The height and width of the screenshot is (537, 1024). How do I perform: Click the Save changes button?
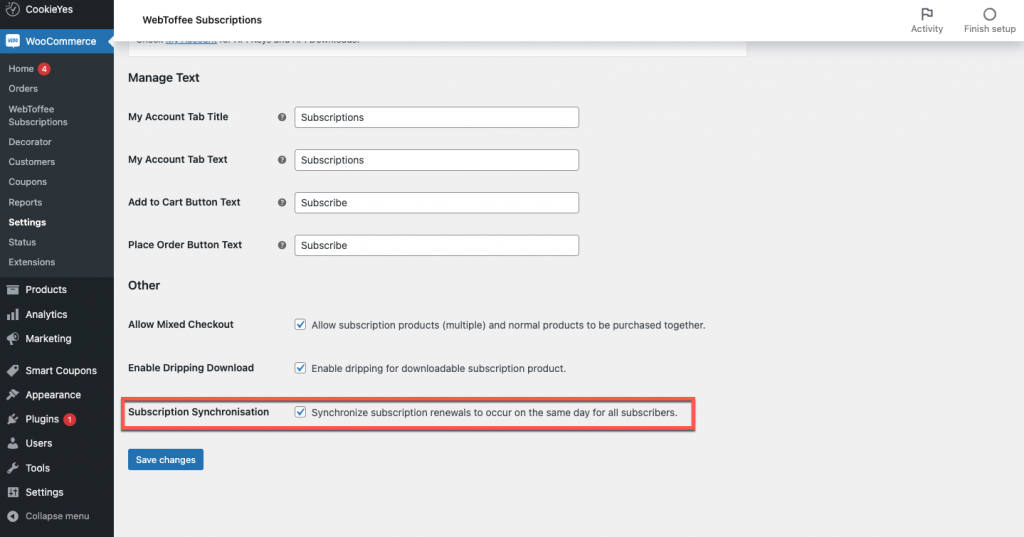tap(166, 459)
